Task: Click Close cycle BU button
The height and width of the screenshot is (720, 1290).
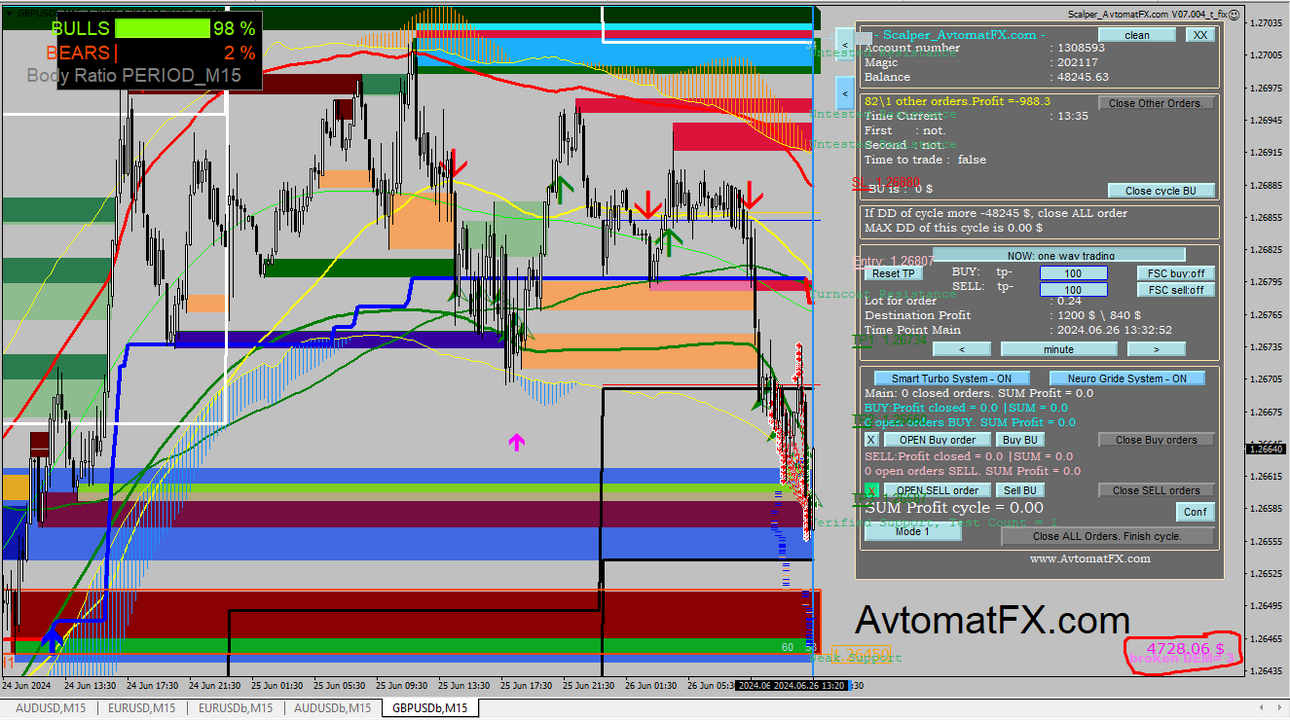Action: coord(1161,190)
